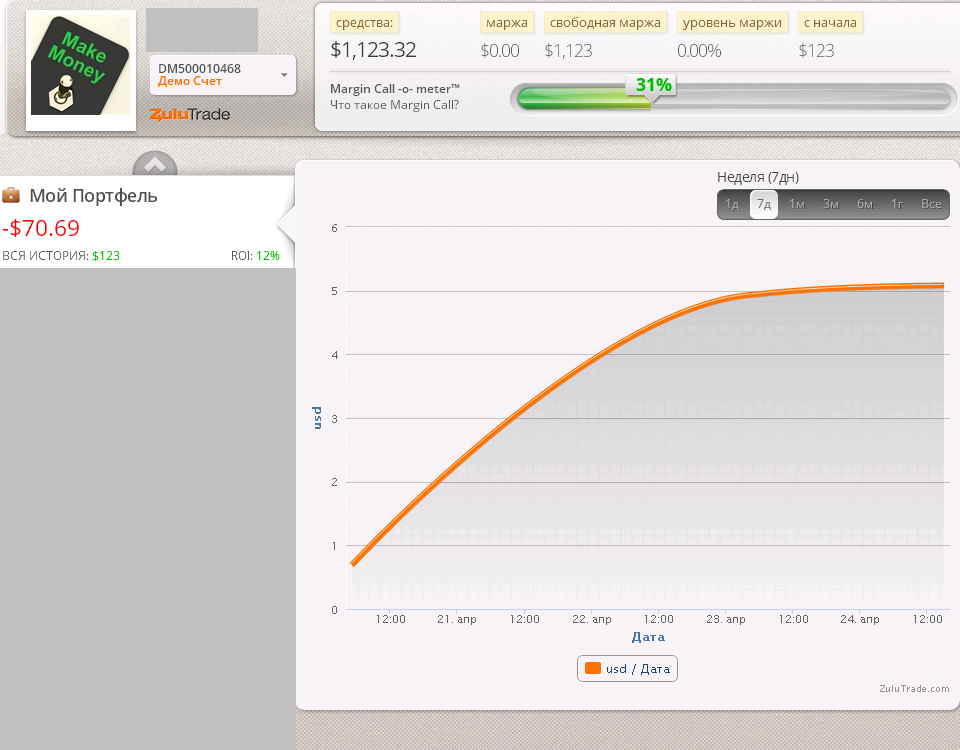Click the 24. апр axis date label
The height and width of the screenshot is (750, 960).
click(860, 619)
